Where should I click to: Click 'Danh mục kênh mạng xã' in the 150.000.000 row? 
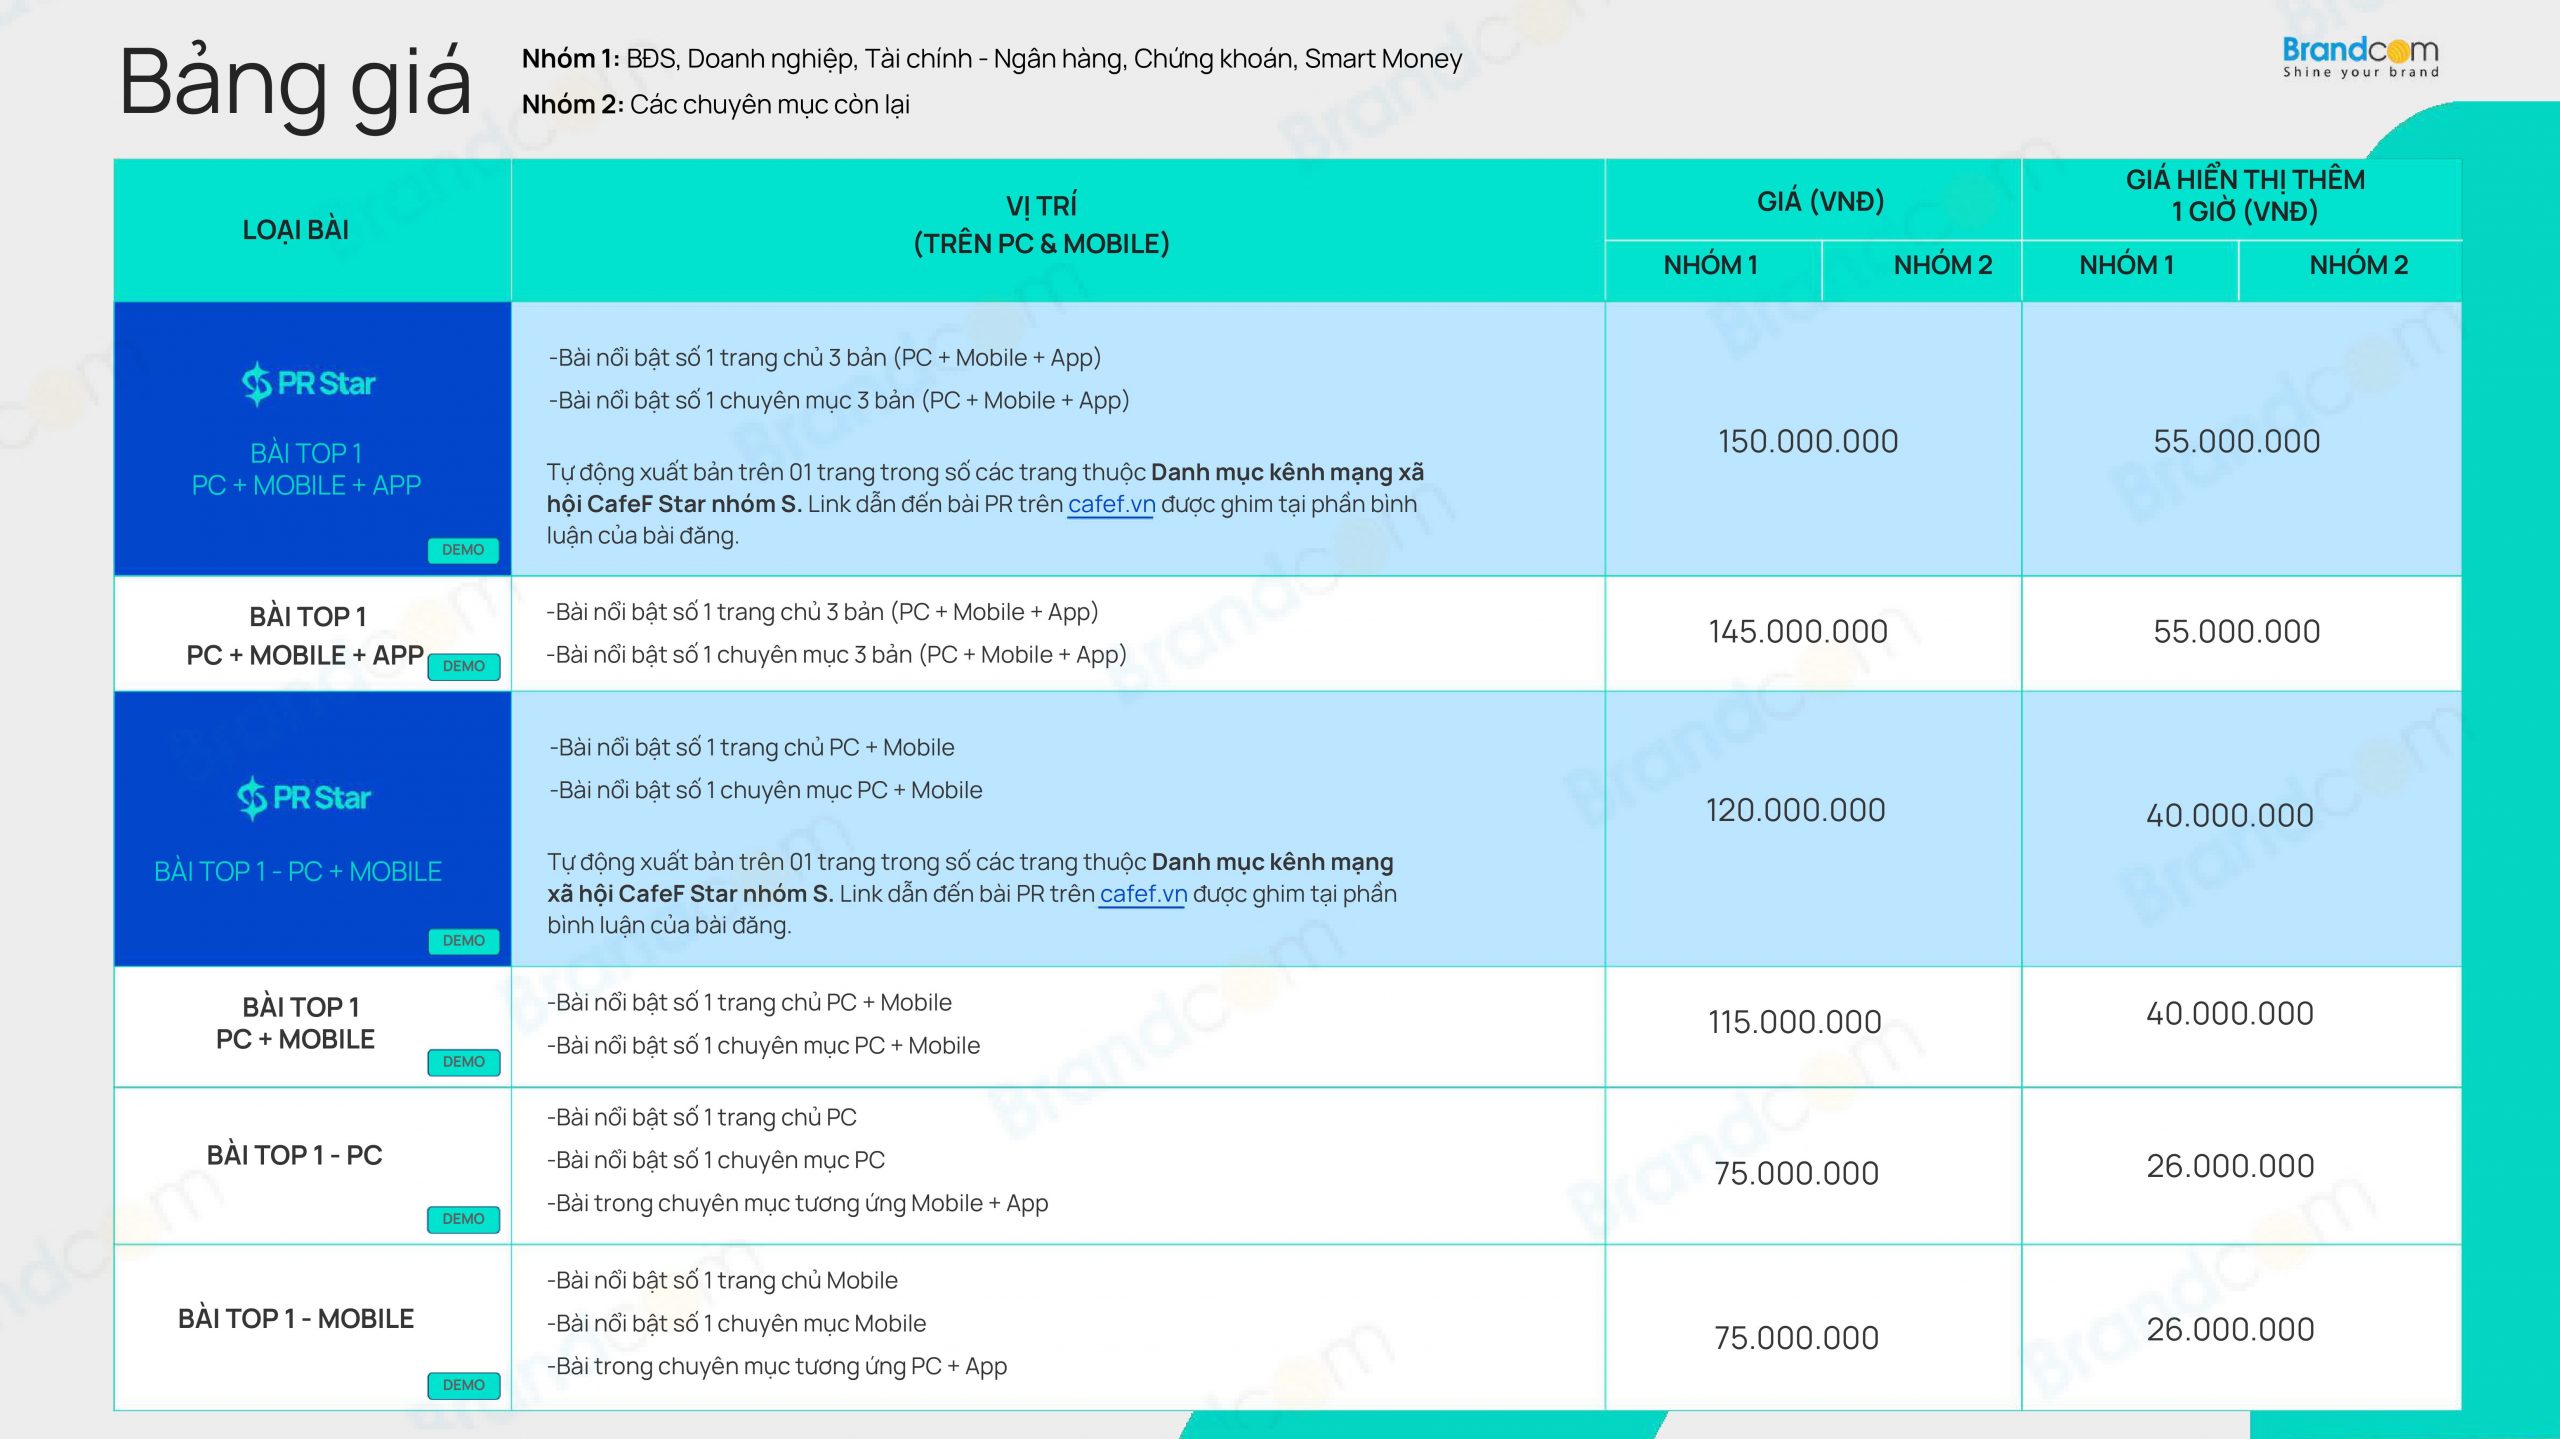[x=1288, y=472]
